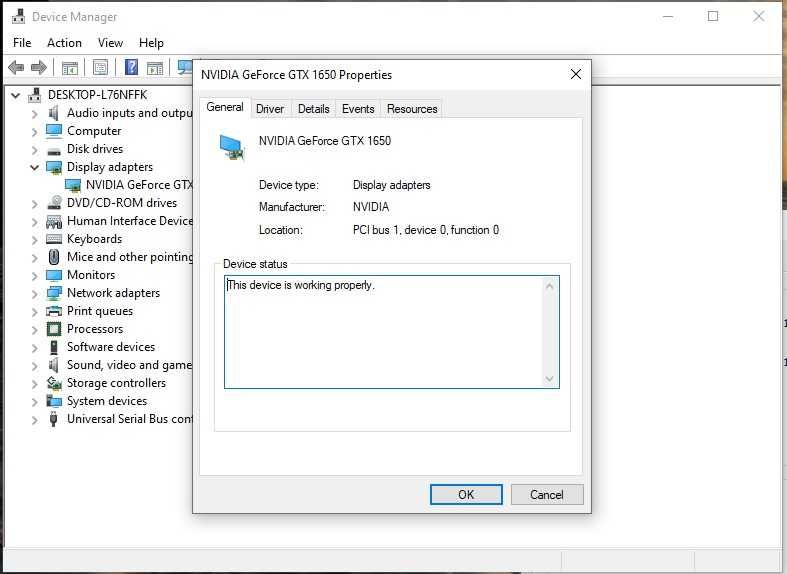Open the Help menu
Screen dimensions: 787x574
pyautogui.click(x=151, y=43)
